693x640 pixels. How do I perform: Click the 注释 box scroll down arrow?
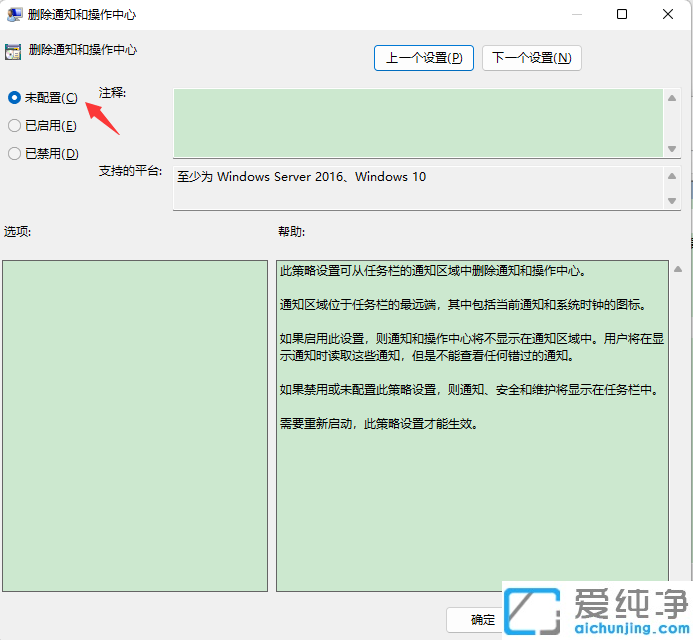click(672, 148)
